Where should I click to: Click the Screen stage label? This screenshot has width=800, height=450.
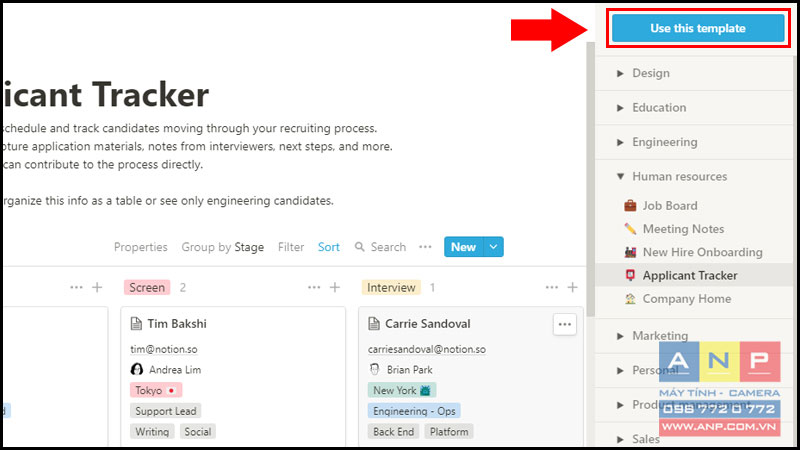pyautogui.click(x=147, y=288)
